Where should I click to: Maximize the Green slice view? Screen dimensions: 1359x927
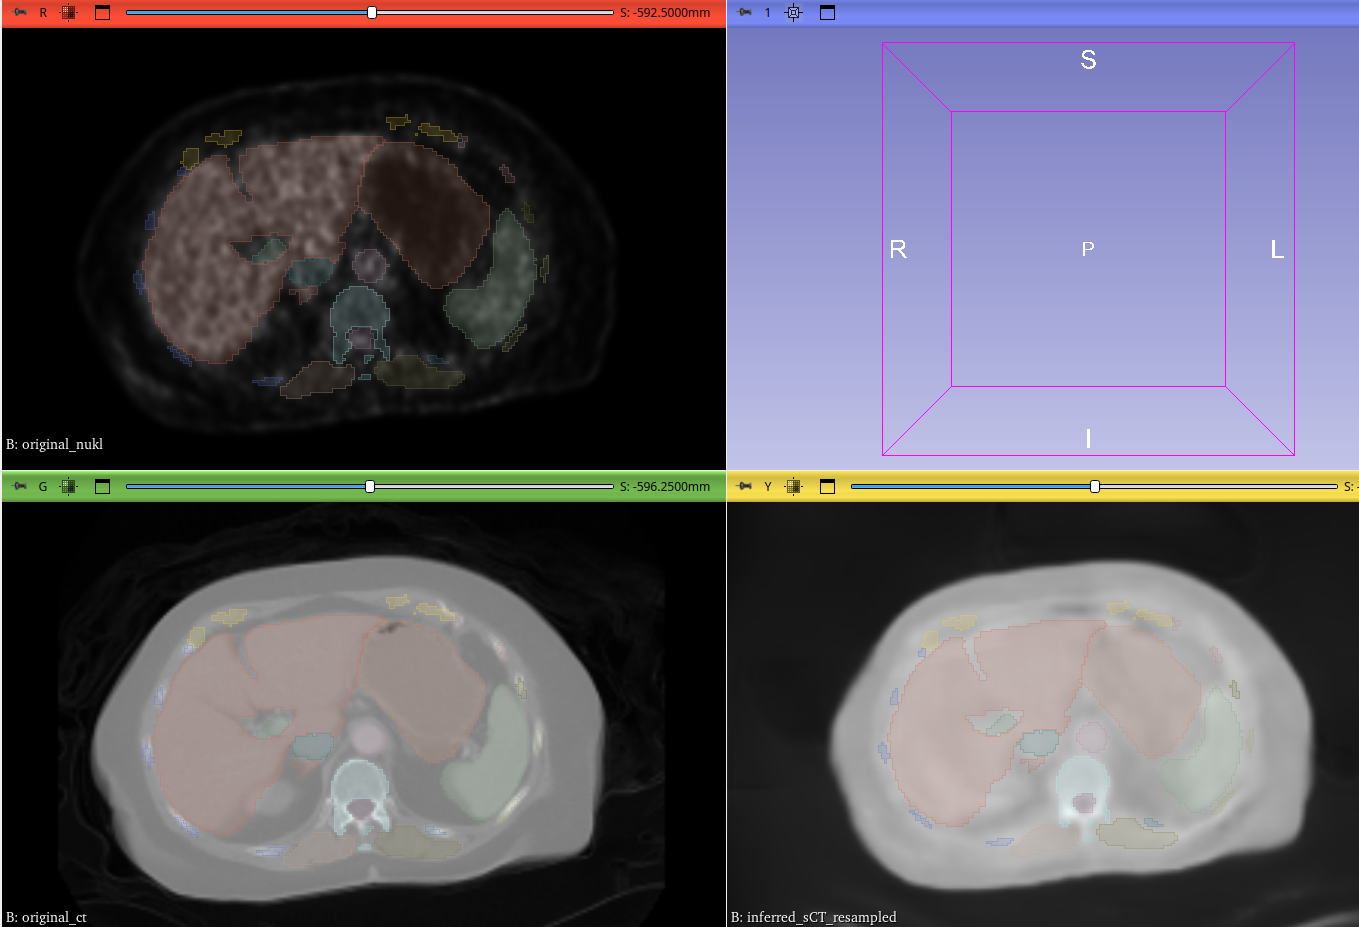tap(102, 487)
